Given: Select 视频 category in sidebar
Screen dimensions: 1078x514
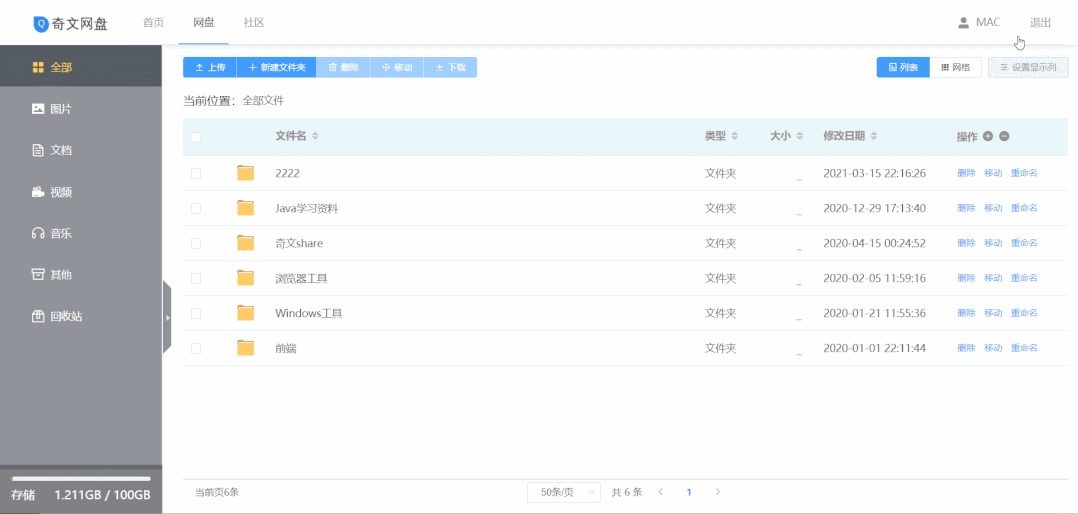Looking at the screenshot, I should 80,192.
